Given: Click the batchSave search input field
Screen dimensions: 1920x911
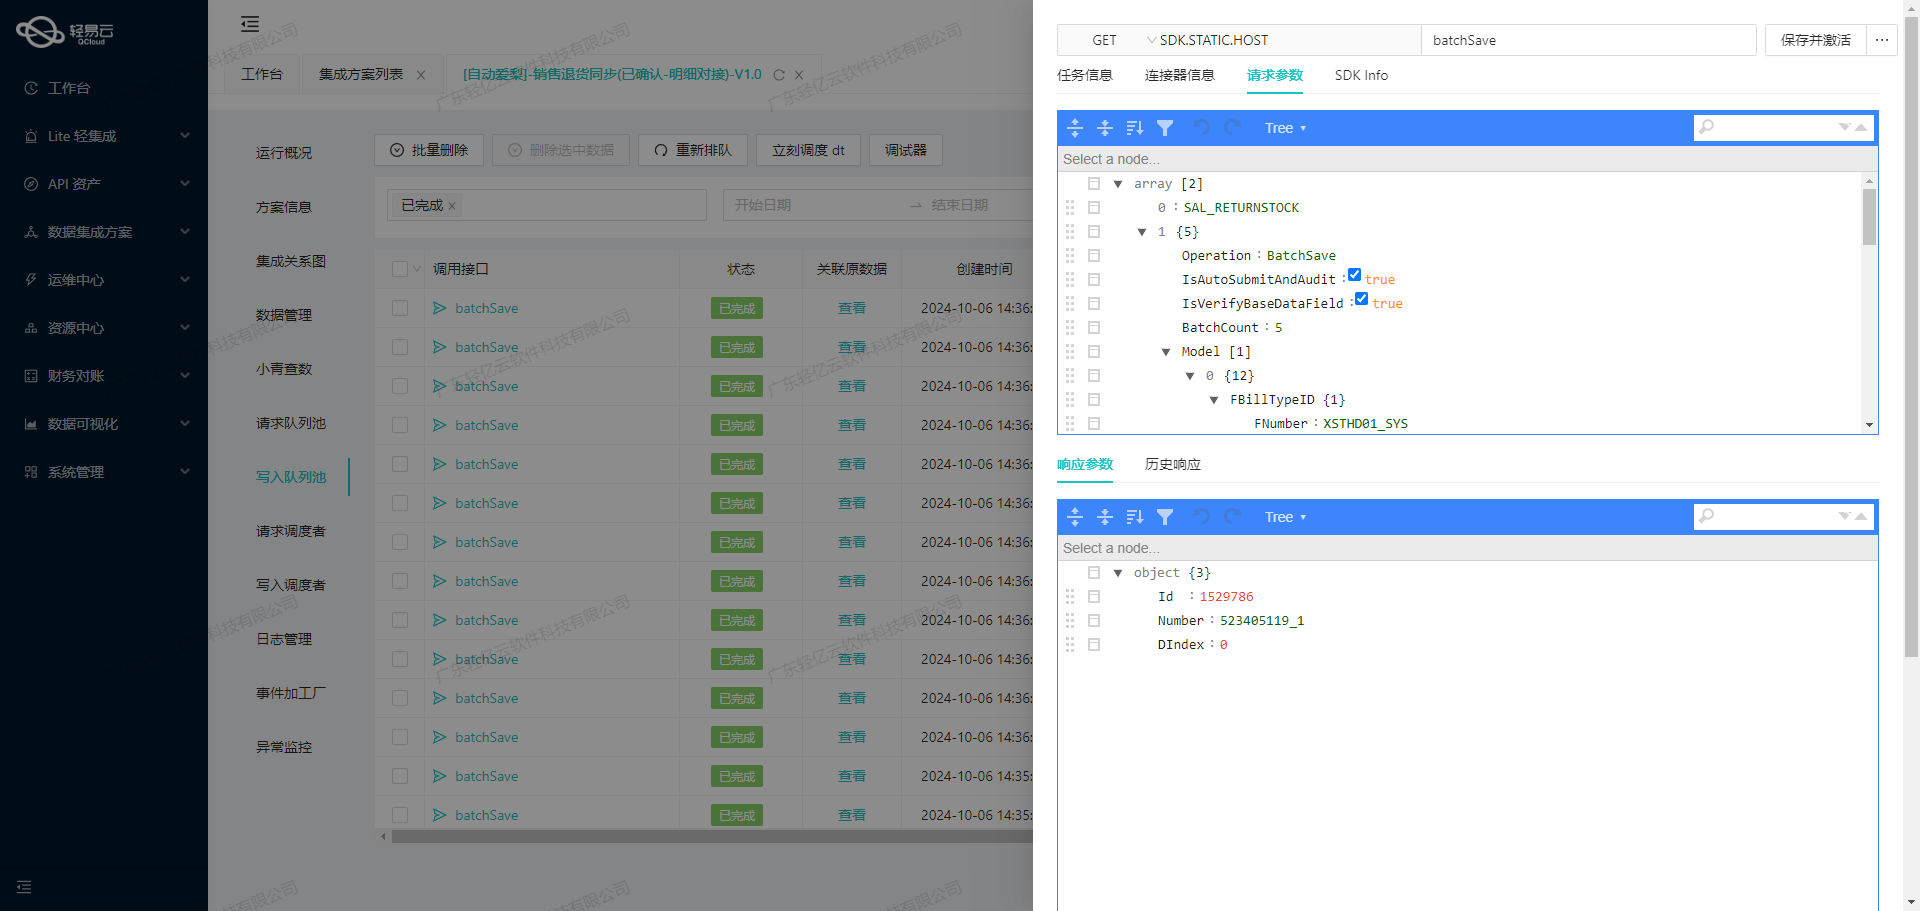Looking at the screenshot, I should 1588,40.
